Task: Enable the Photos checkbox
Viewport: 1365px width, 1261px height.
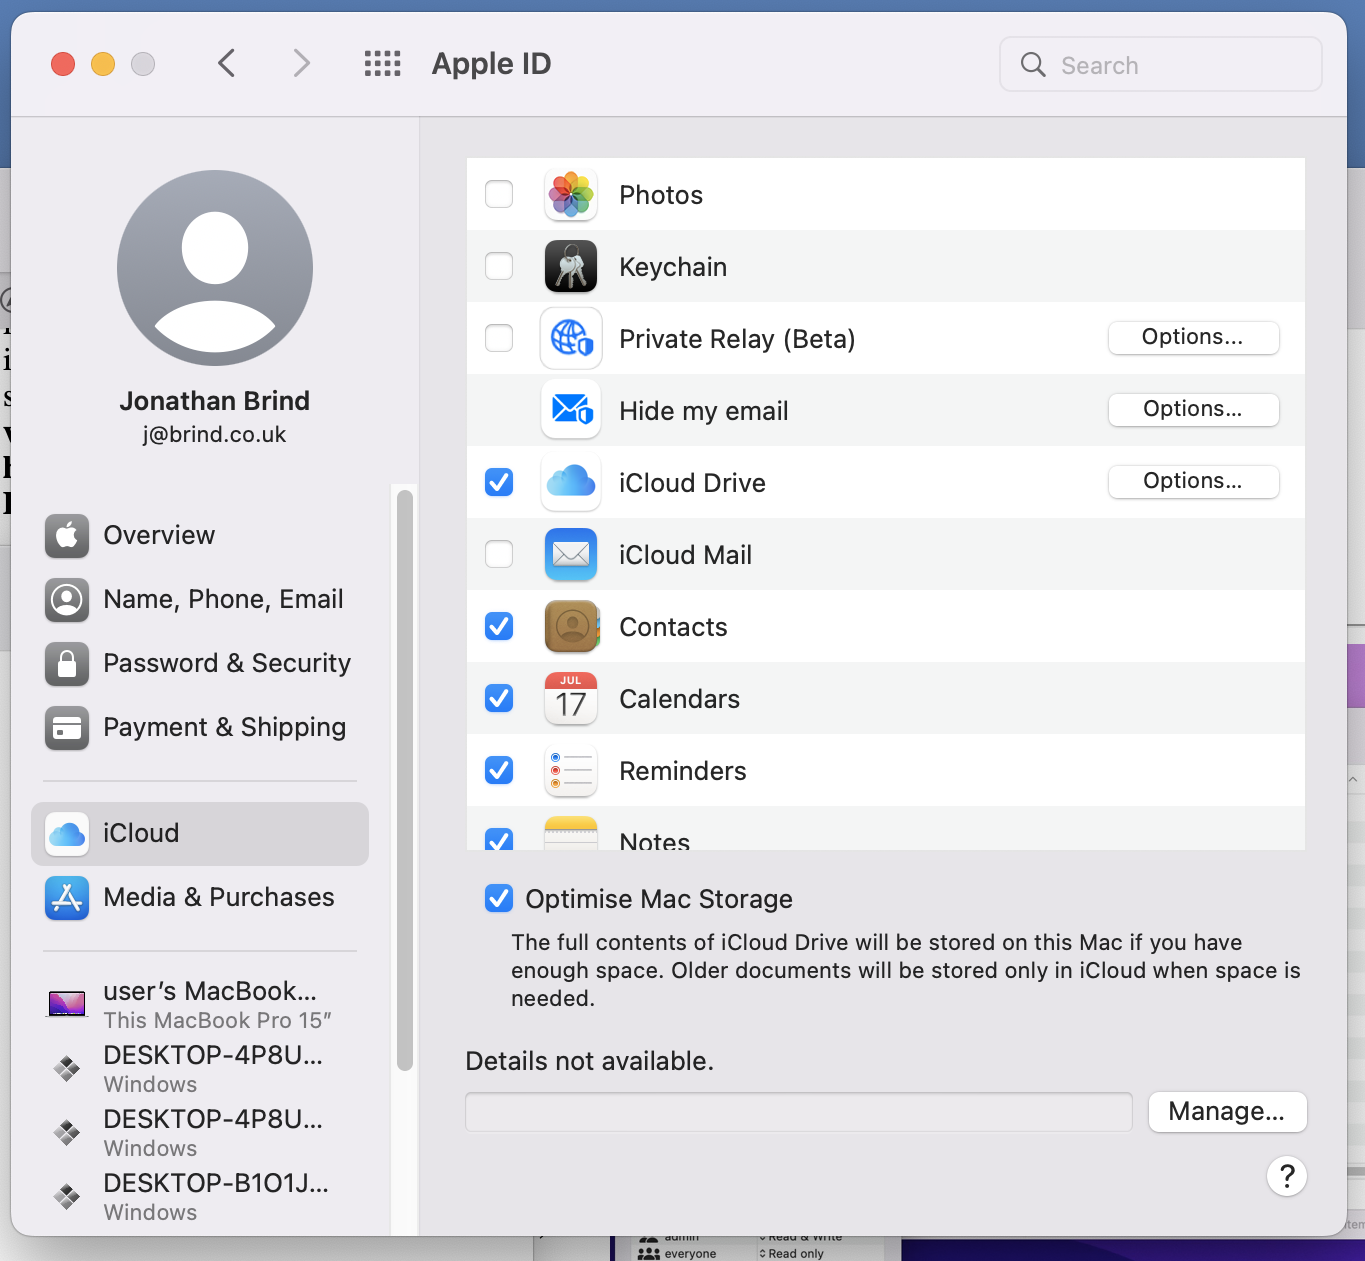Action: click(x=499, y=194)
